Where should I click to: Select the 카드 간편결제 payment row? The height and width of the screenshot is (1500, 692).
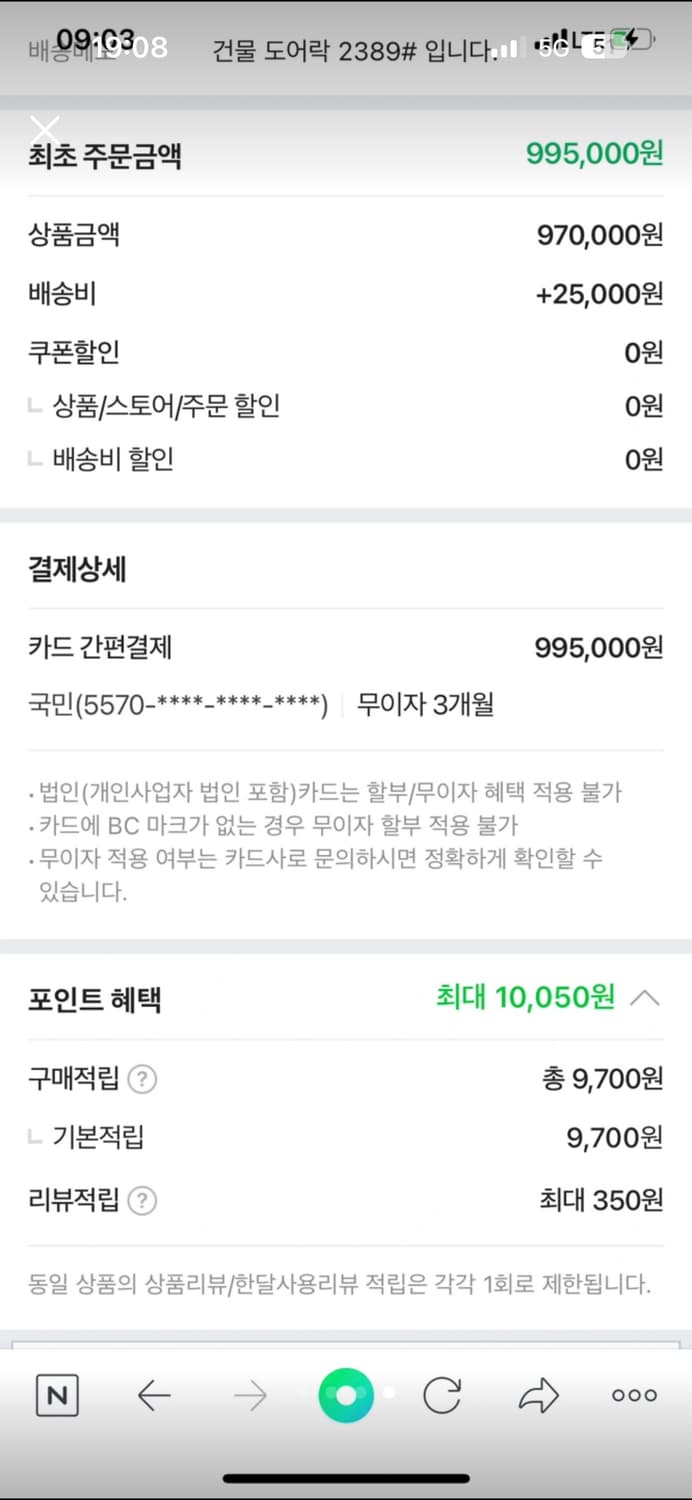pyautogui.click(x=345, y=648)
